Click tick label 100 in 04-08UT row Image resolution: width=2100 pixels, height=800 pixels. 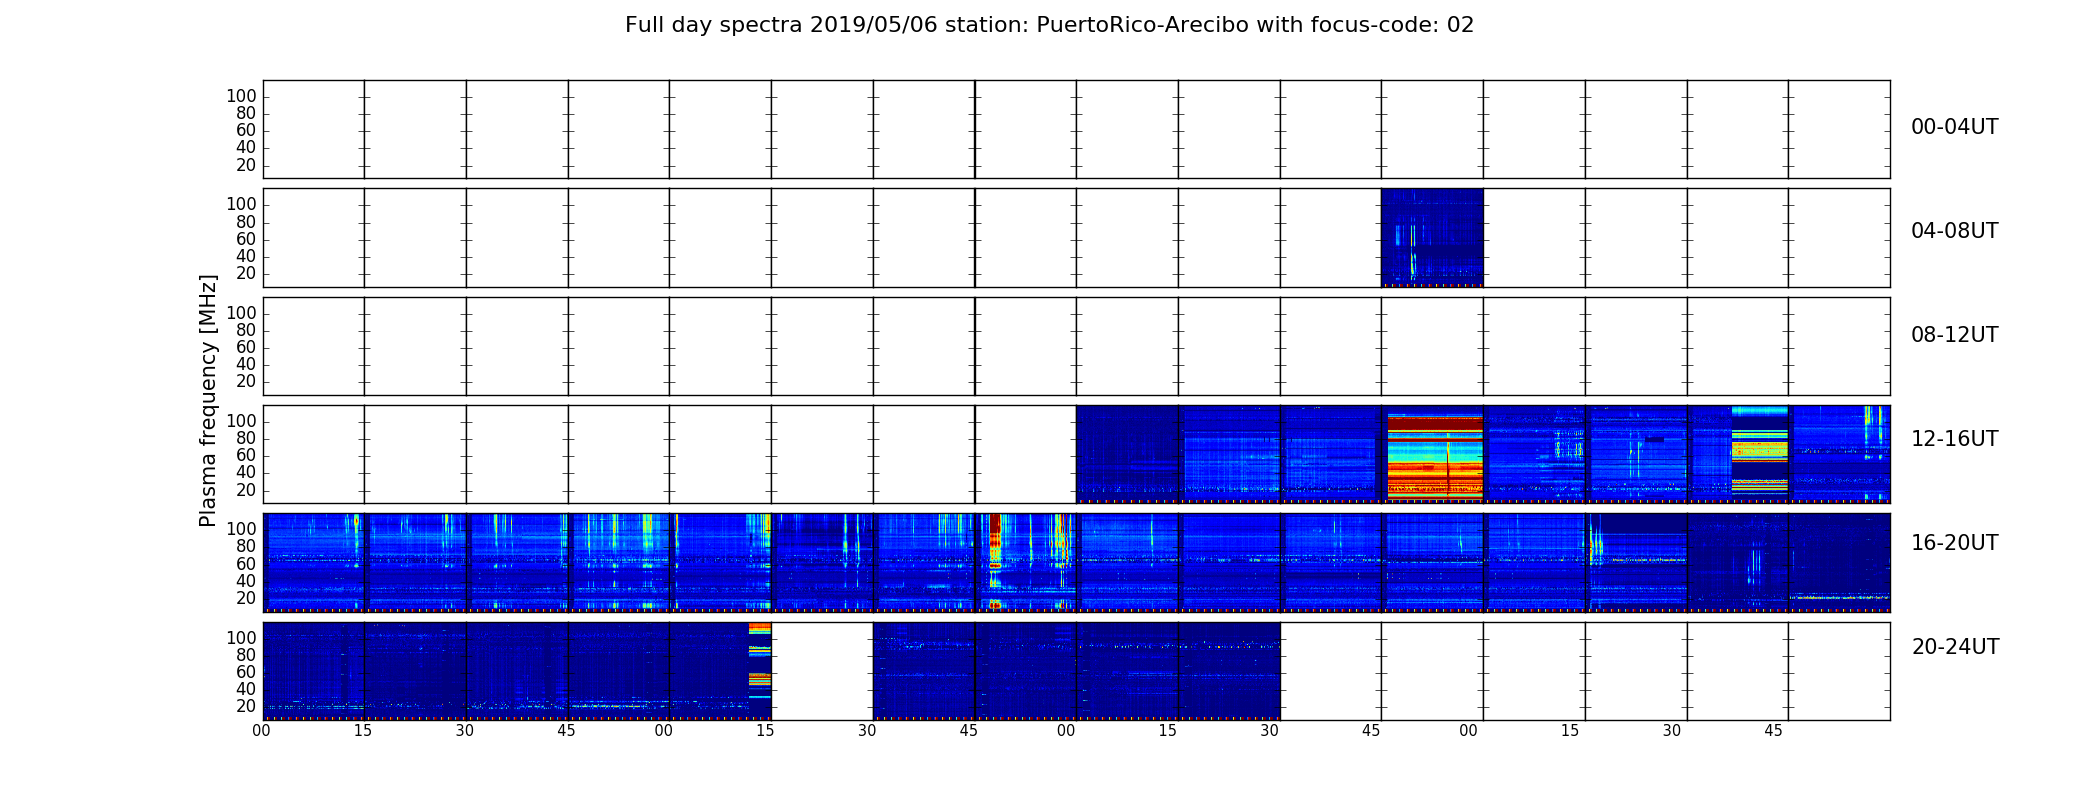coord(241,205)
